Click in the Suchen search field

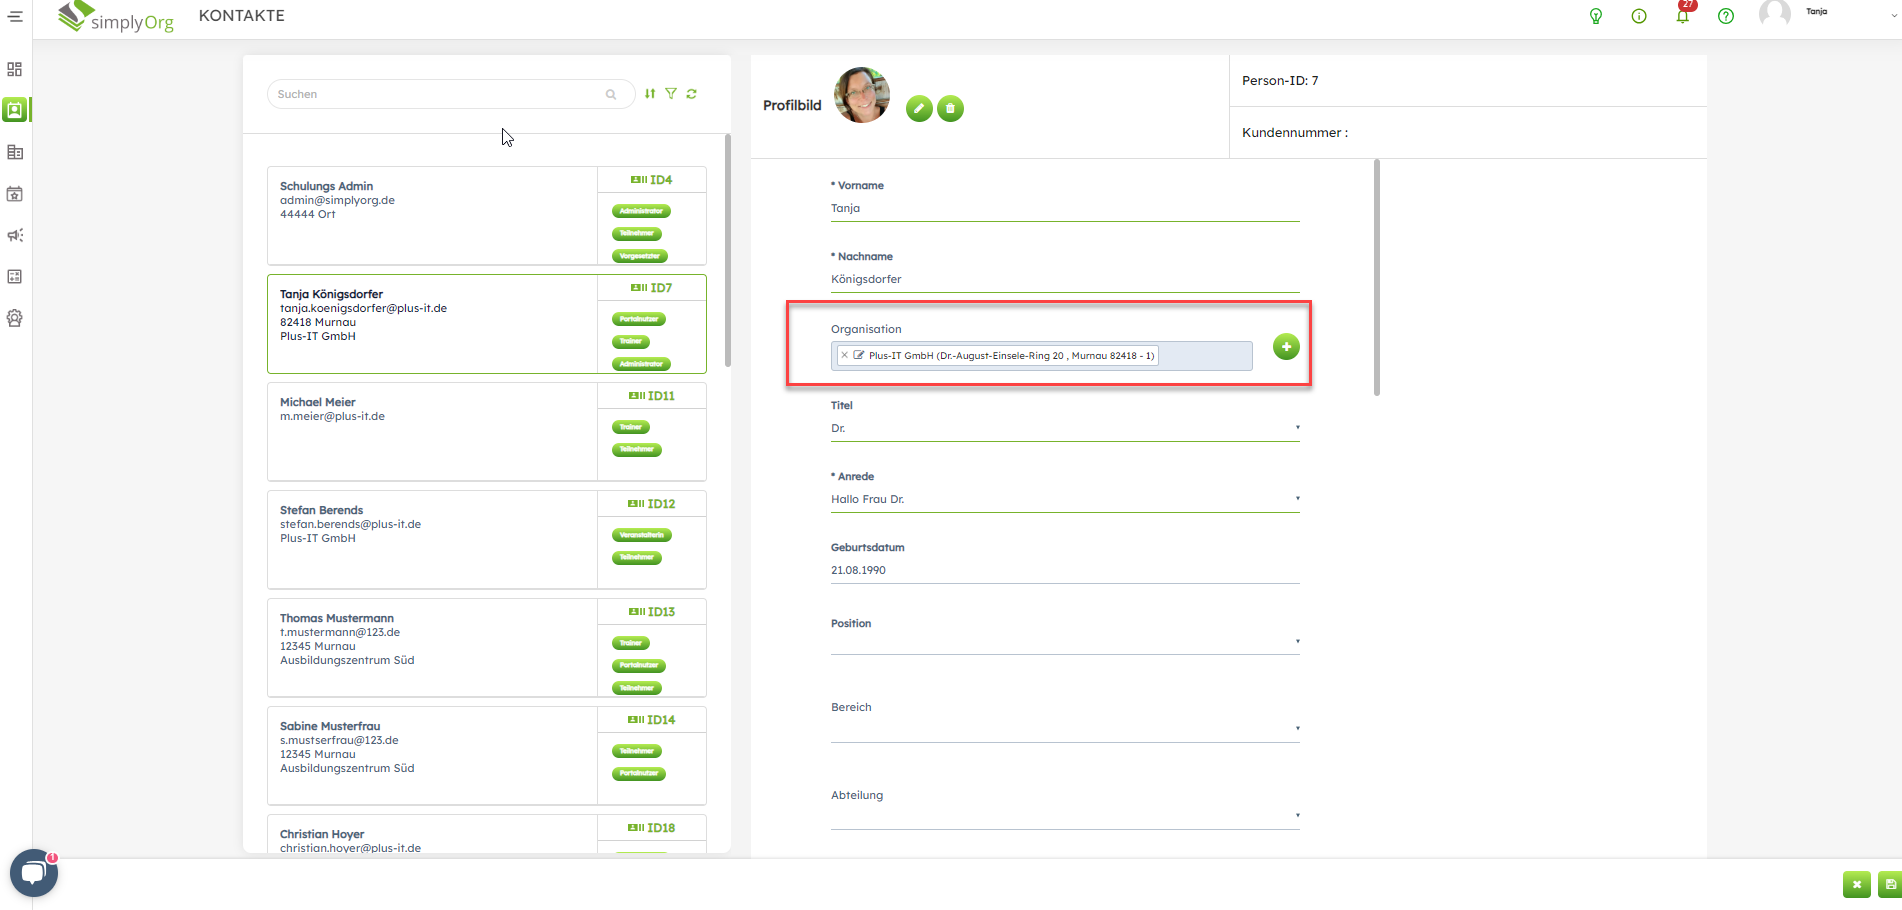click(440, 94)
